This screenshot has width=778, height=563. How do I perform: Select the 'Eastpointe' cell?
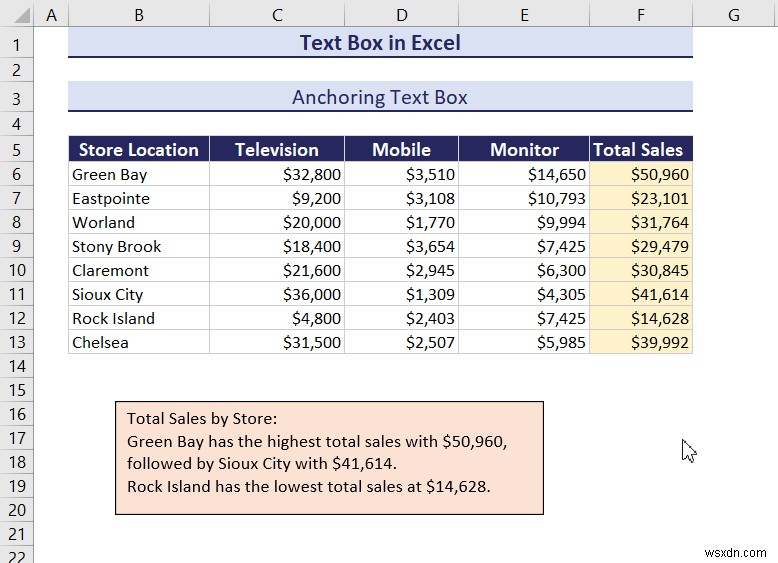[x=139, y=198]
